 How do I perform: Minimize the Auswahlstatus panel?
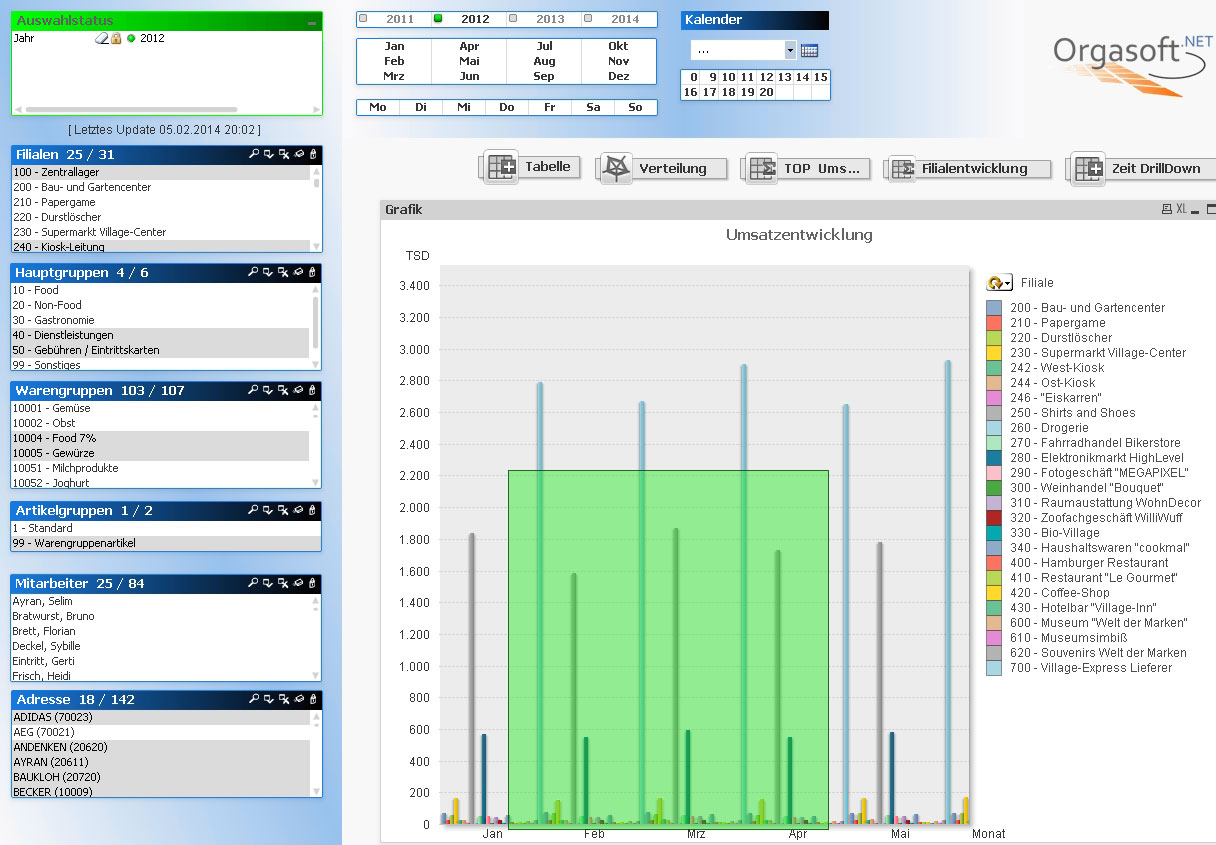(312, 22)
